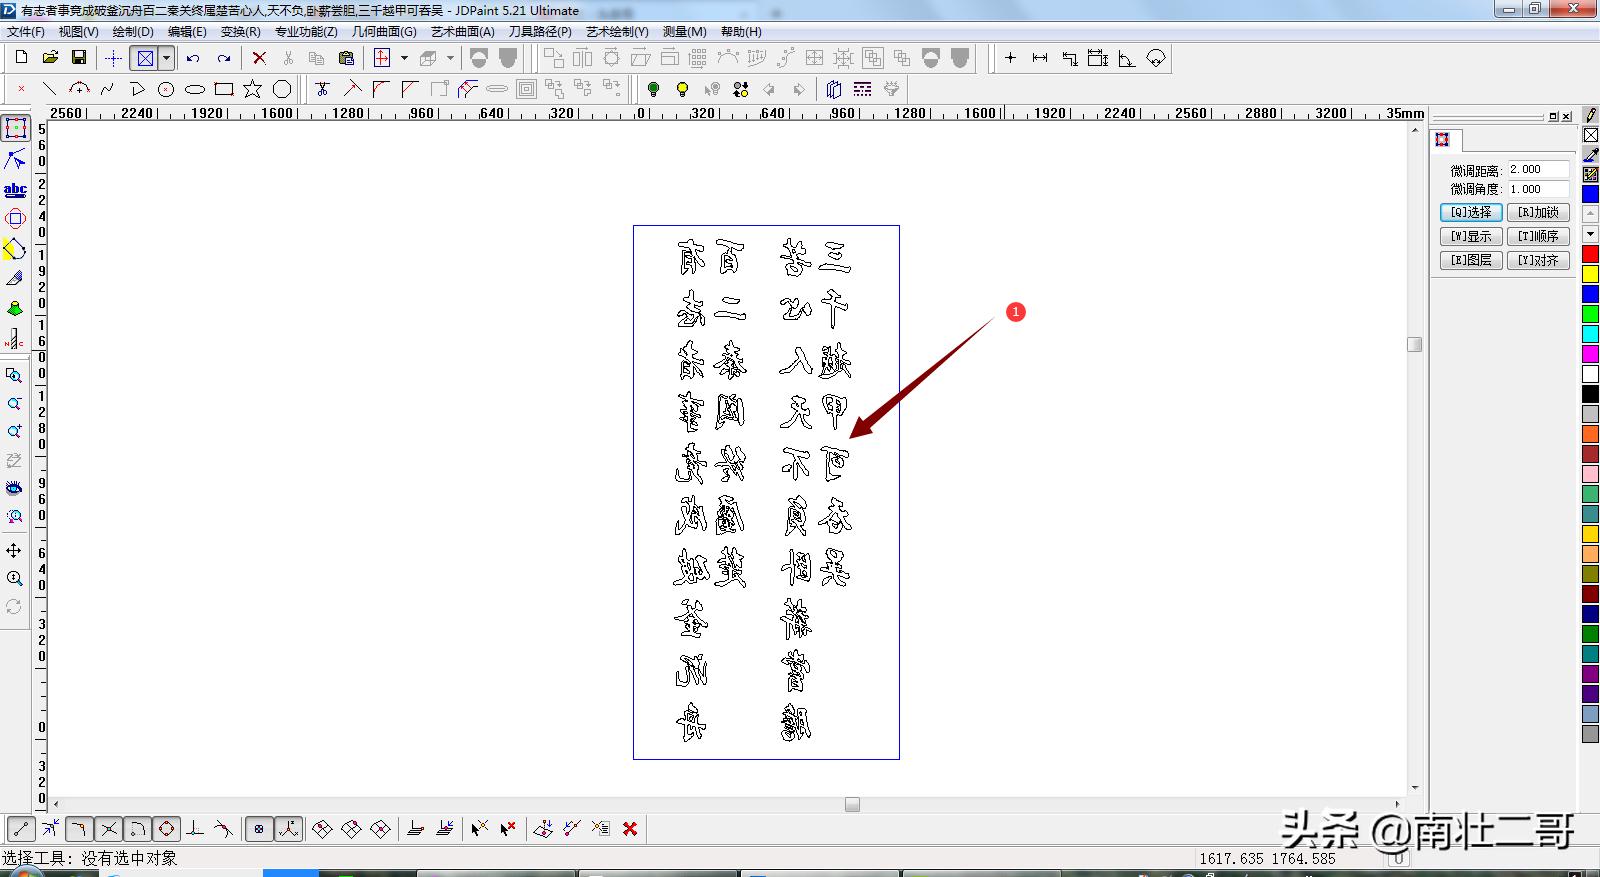Open the 视图(V) menu
The height and width of the screenshot is (877, 1600).
click(78, 32)
